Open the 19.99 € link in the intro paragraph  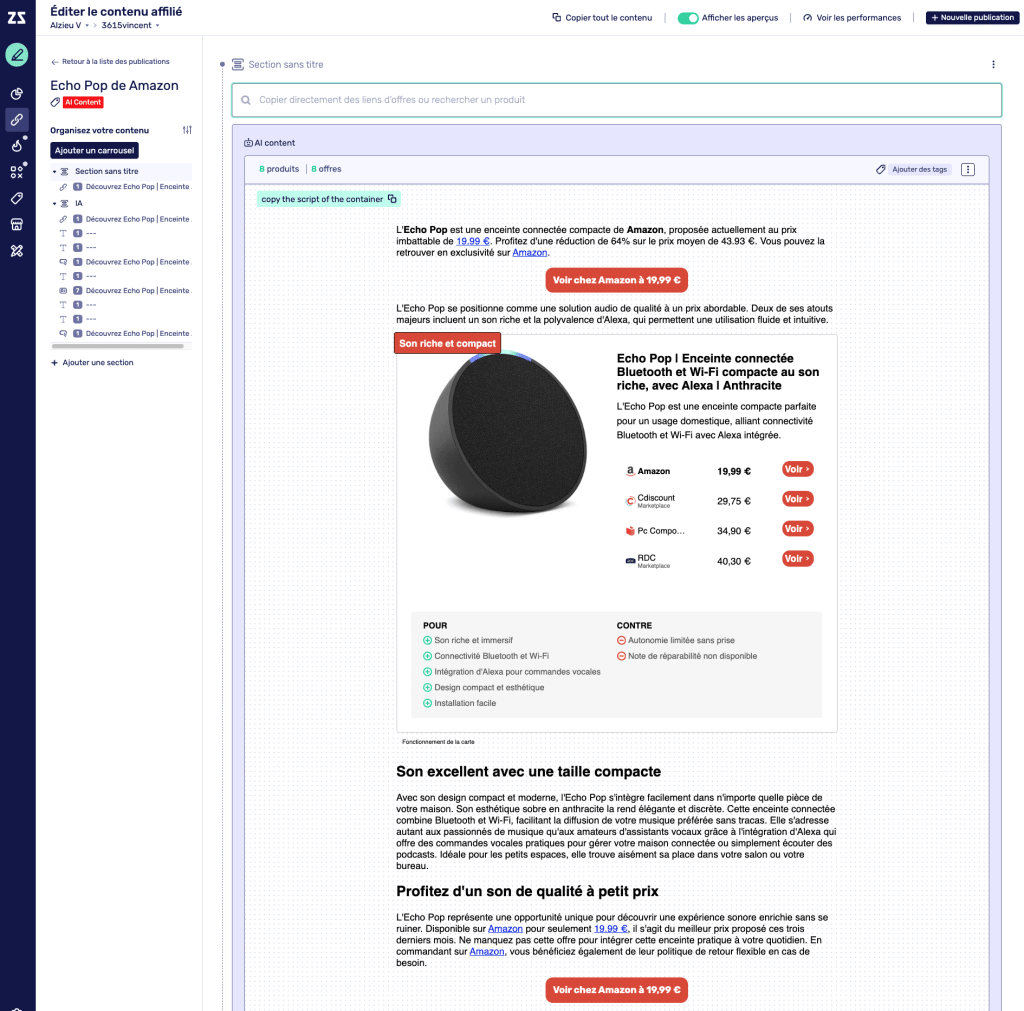pos(473,242)
